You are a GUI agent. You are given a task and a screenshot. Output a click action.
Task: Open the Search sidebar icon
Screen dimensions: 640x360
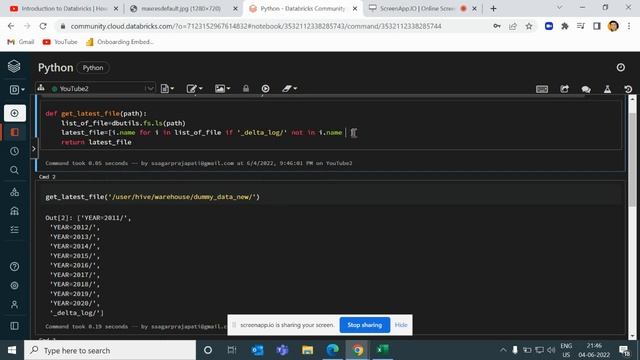click(15, 170)
